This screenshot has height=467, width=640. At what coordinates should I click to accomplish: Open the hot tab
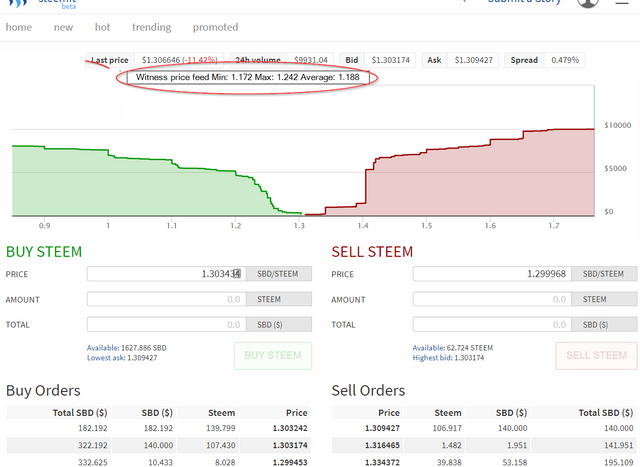[102, 27]
